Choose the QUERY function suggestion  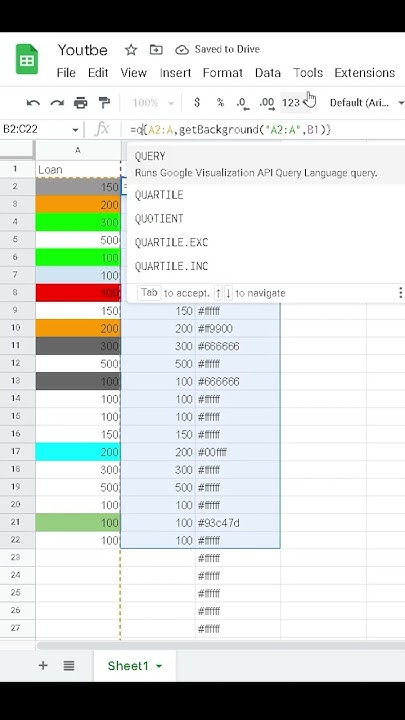coord(266,164)
